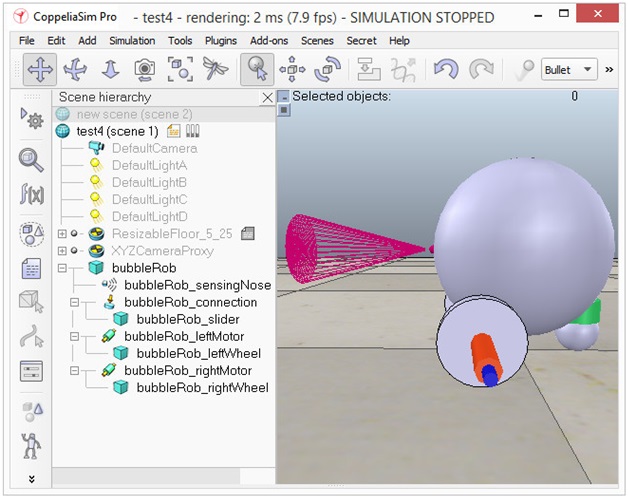Collapse bubbleRob_rightMotor node
Screen dimensions: 628x498
(74, 371)
